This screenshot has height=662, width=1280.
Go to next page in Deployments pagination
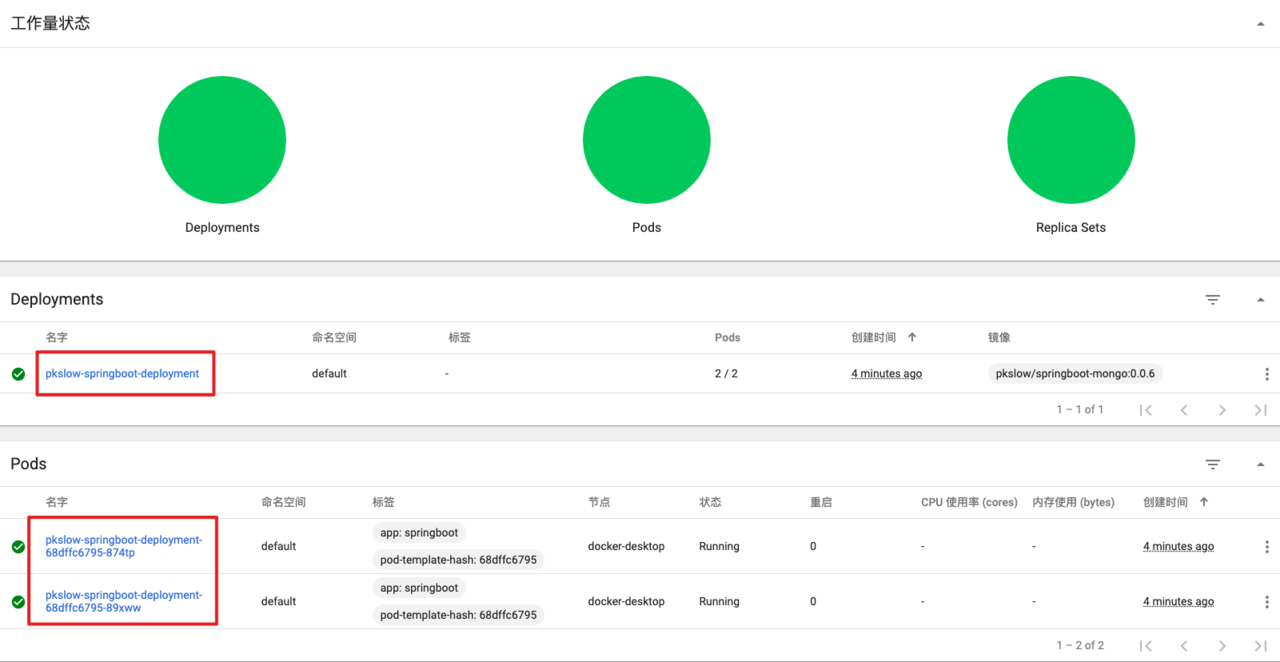click(1222, 410)
